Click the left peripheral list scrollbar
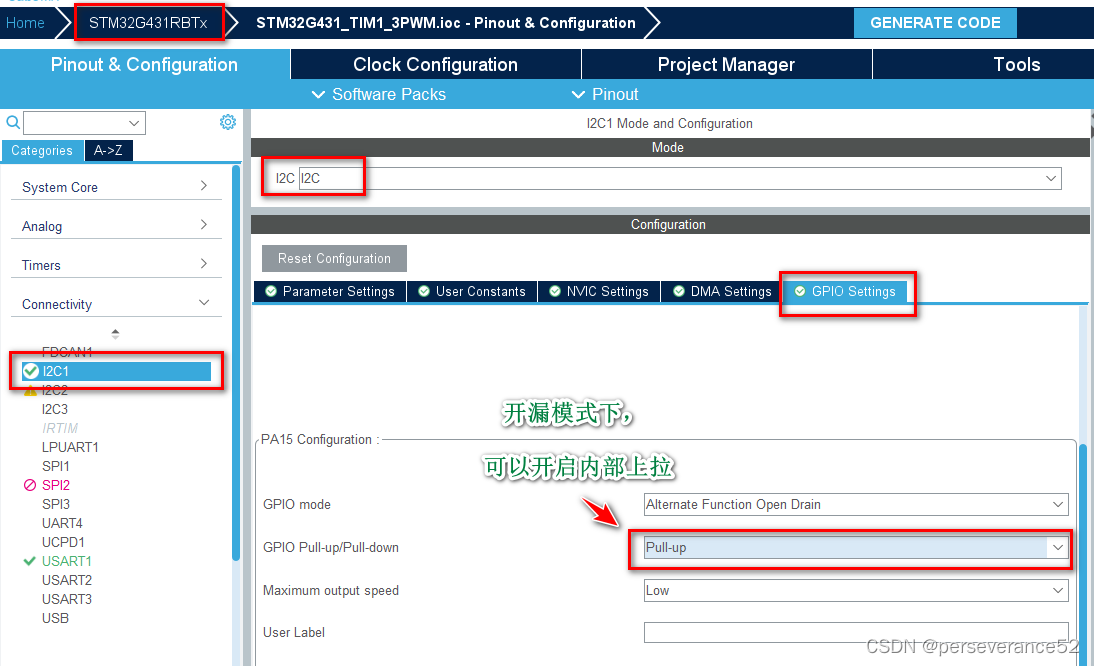Viewport: 1094px width, 666px height. click(236, 363)
